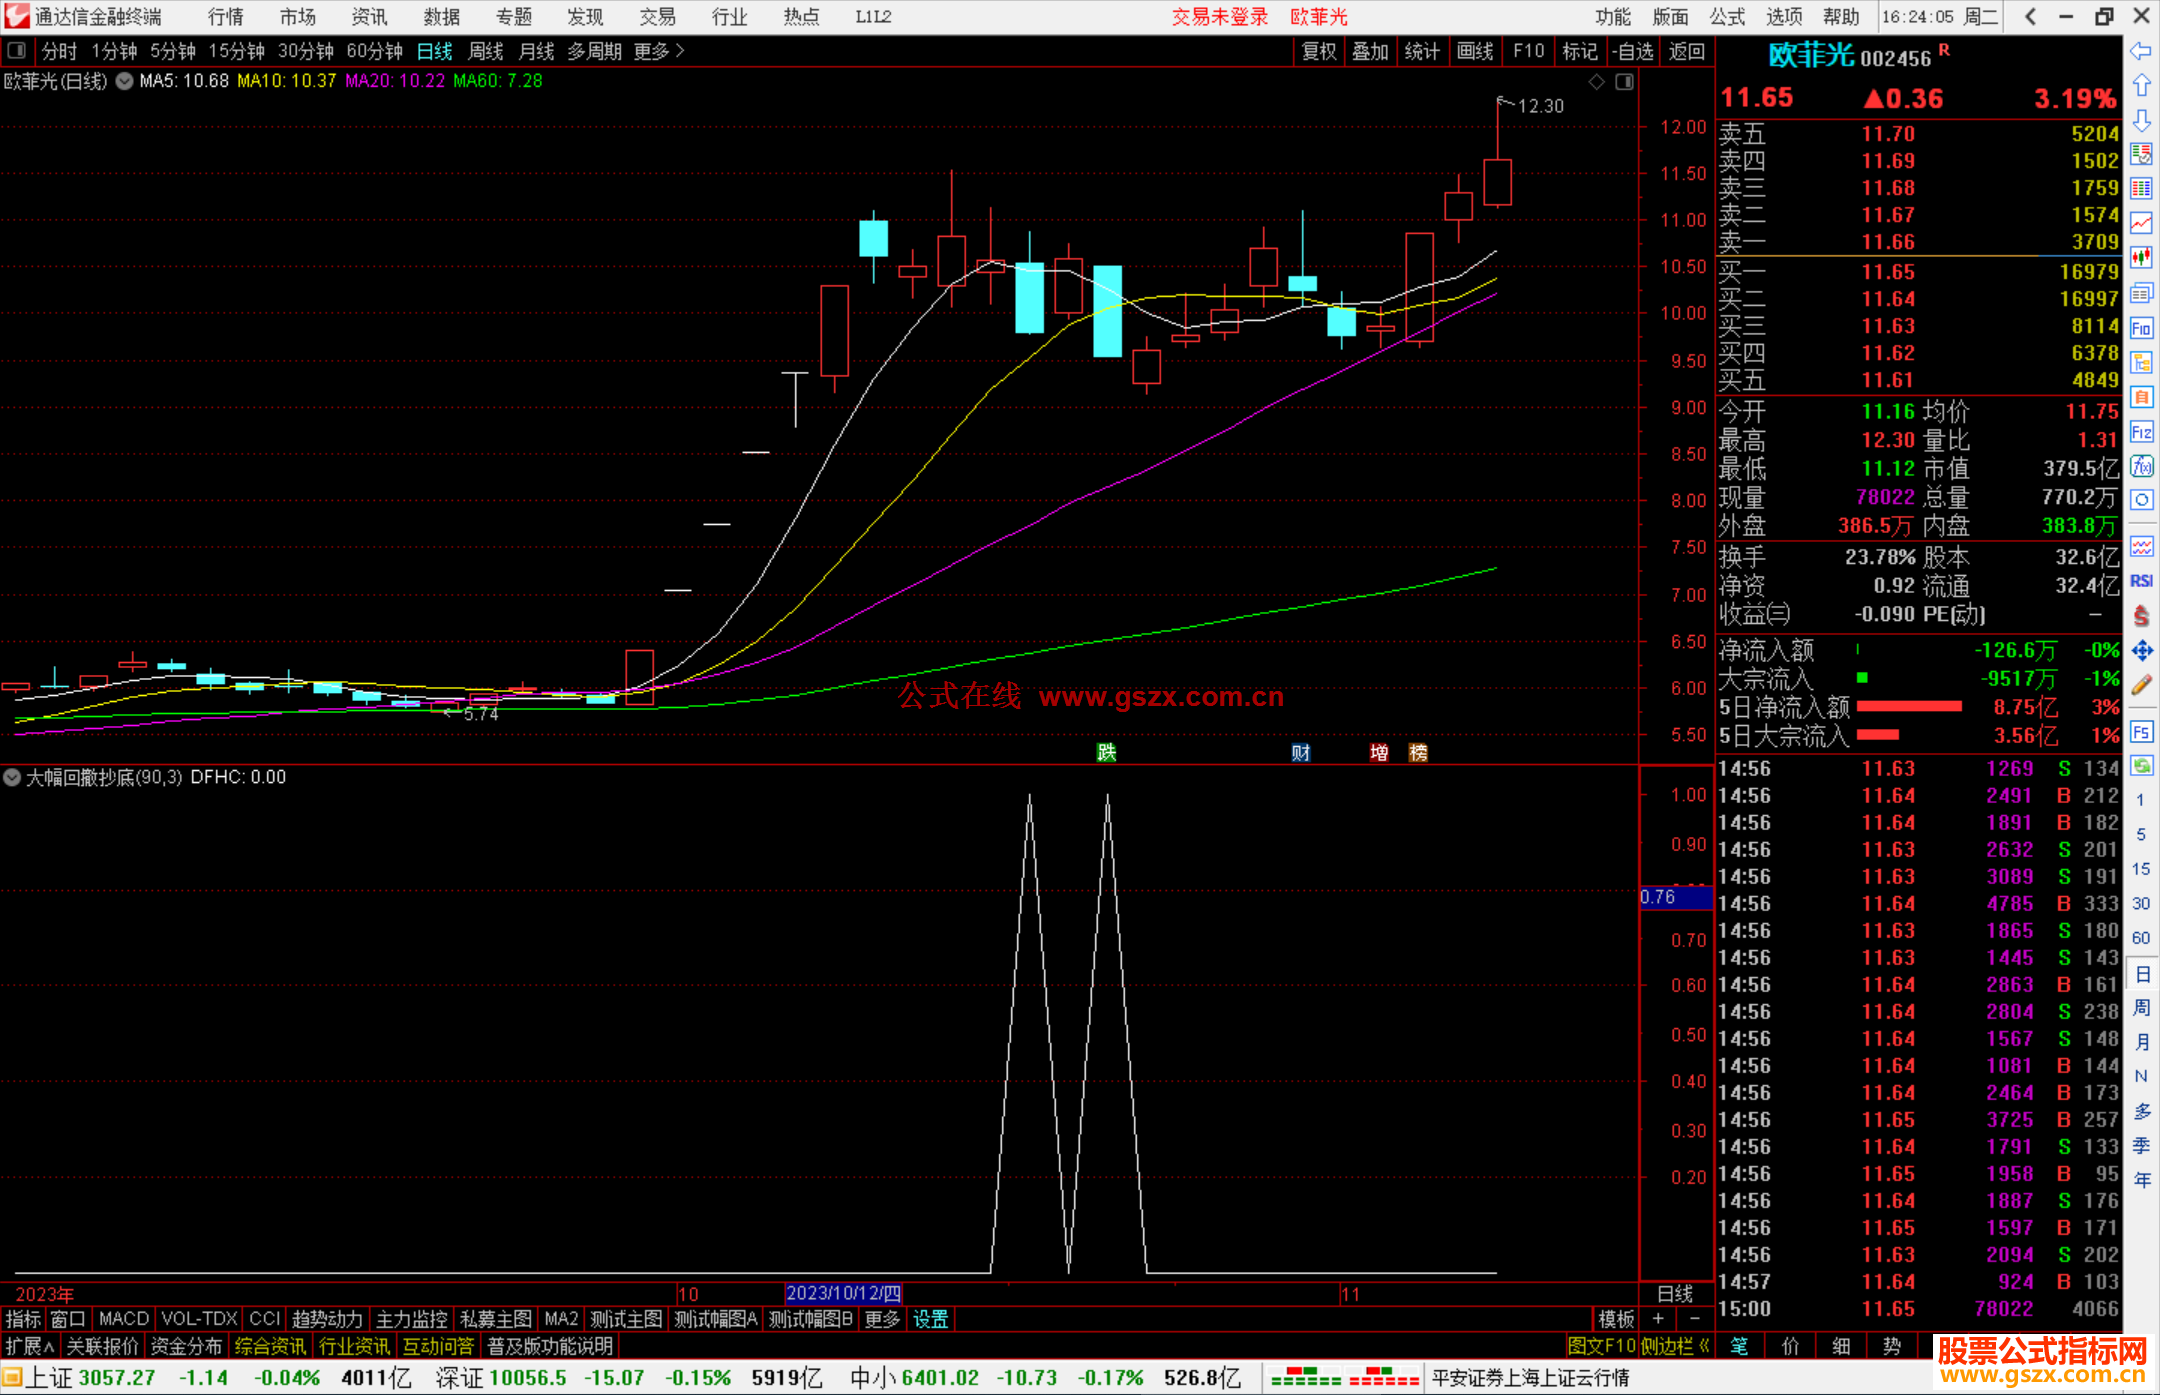
Task: Click the RSI indicator sidebar icon
Action: tap(2141, 581)
